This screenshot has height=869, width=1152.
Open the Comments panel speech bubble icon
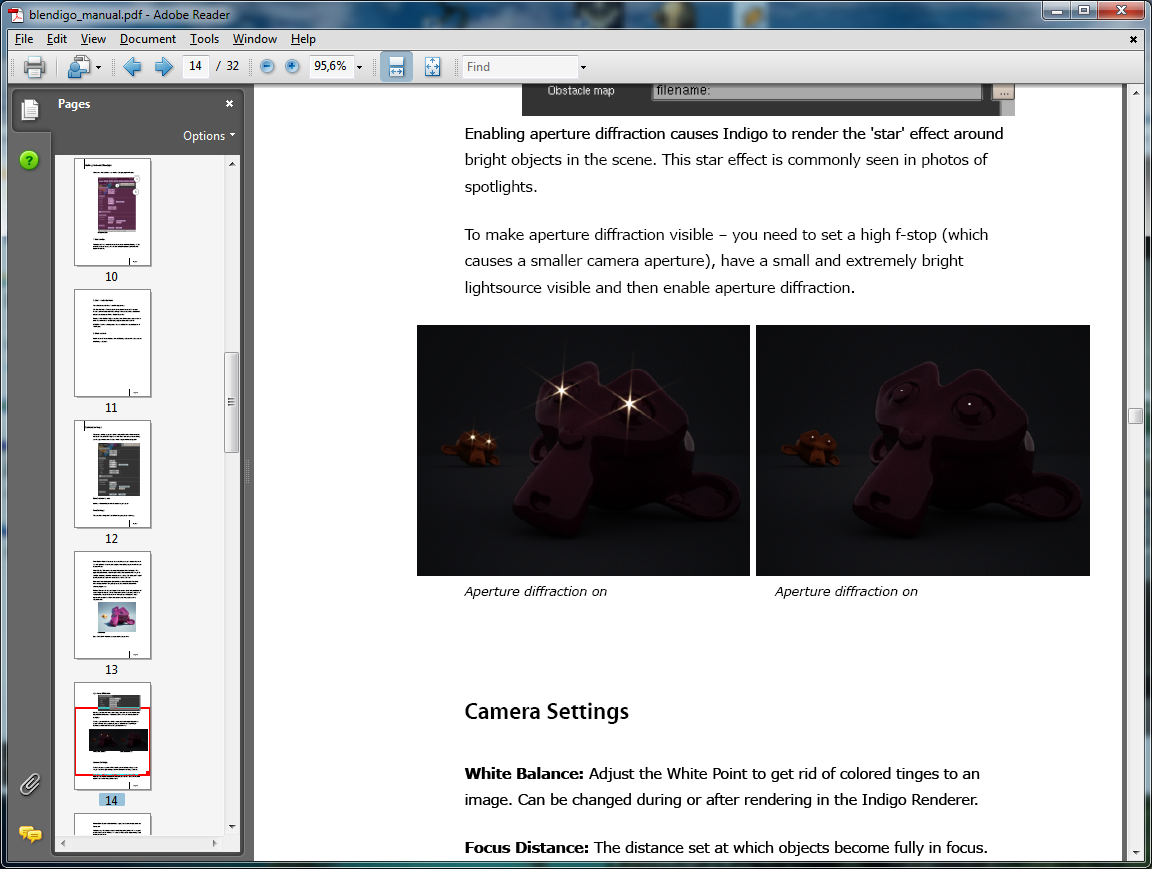(x=30, y=834)
